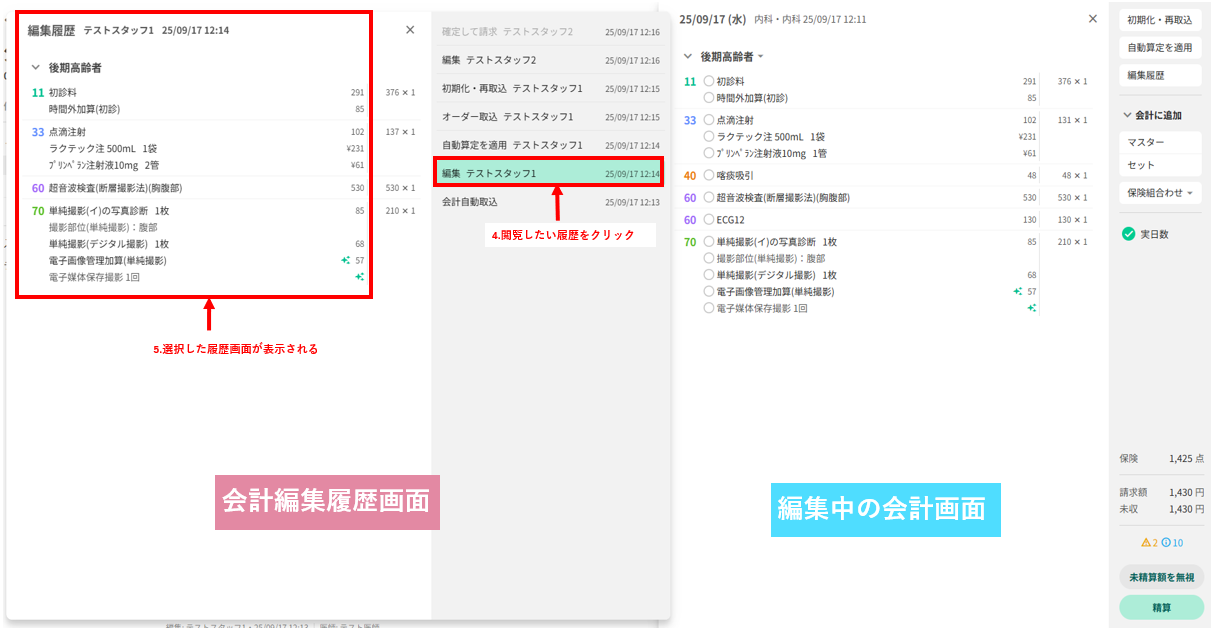Select the ECG12 radio button

[709, 219]
